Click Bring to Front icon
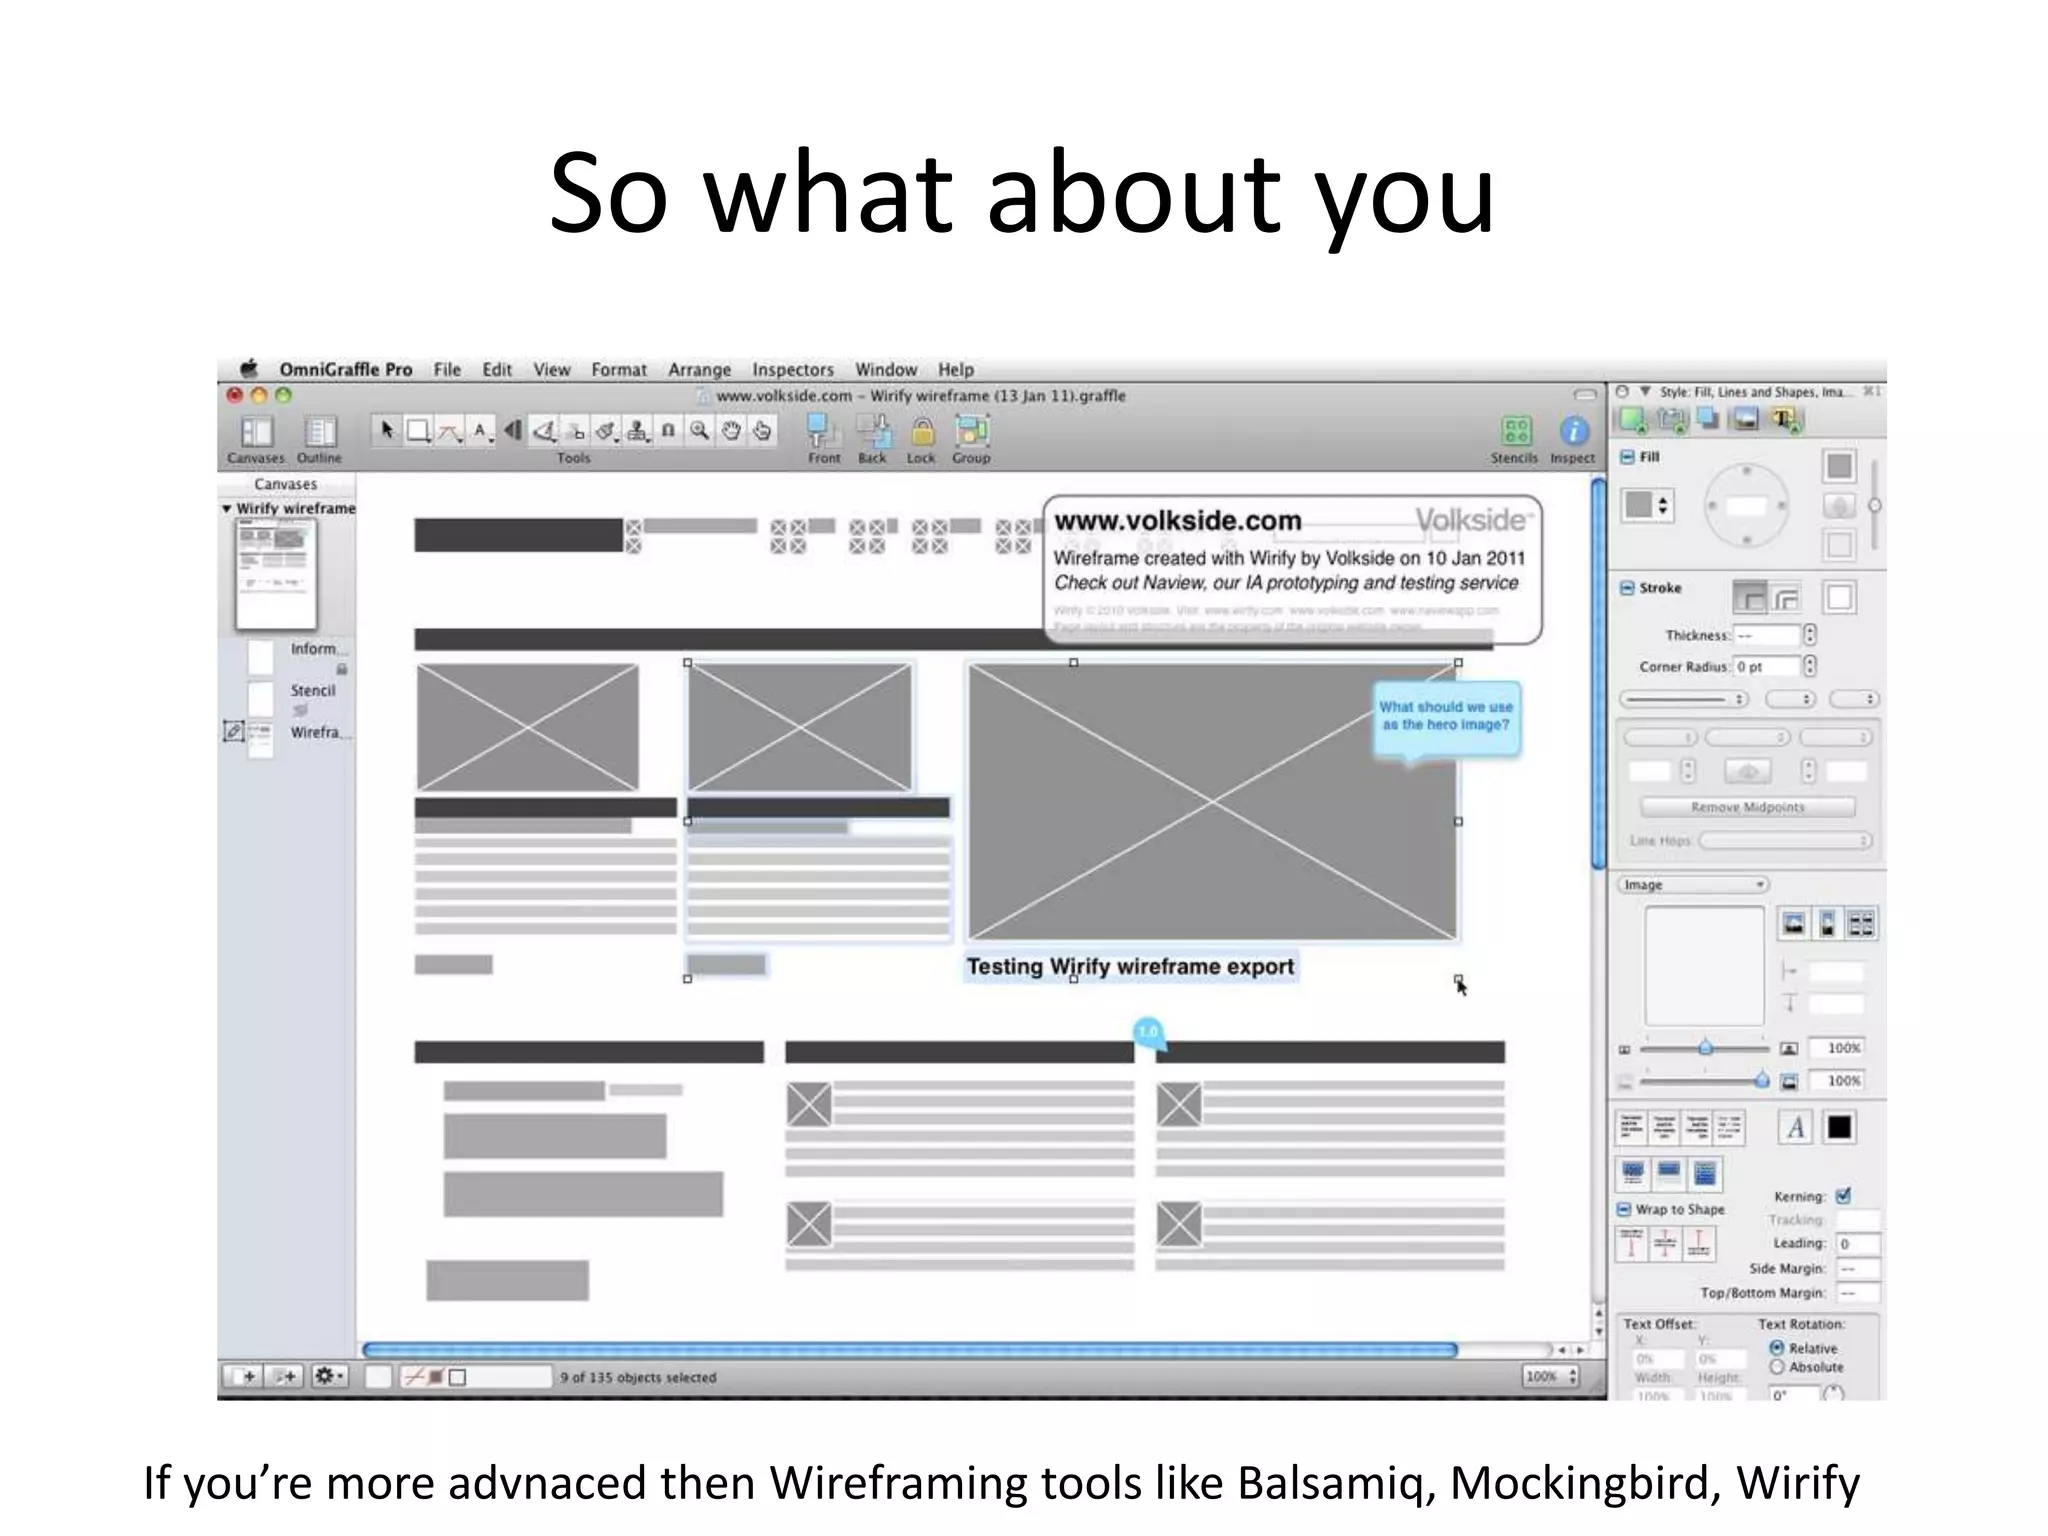This screenshot has width=2048, height=1536. pos(823,431)
